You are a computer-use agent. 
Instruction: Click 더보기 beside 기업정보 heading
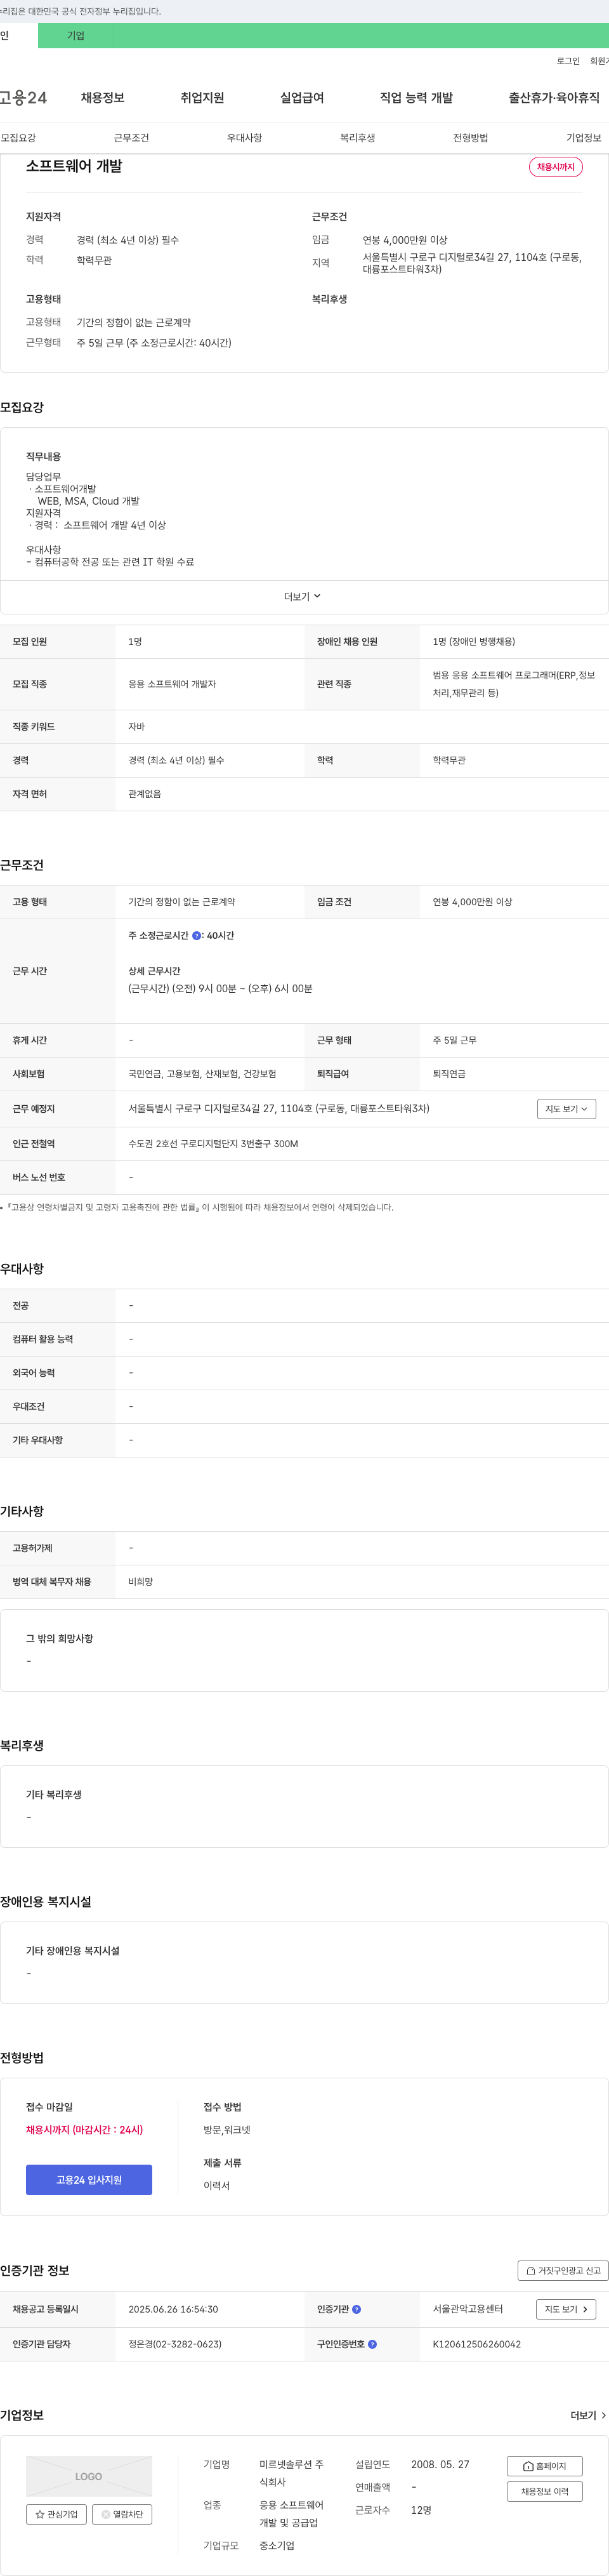tap(588, 2415)
